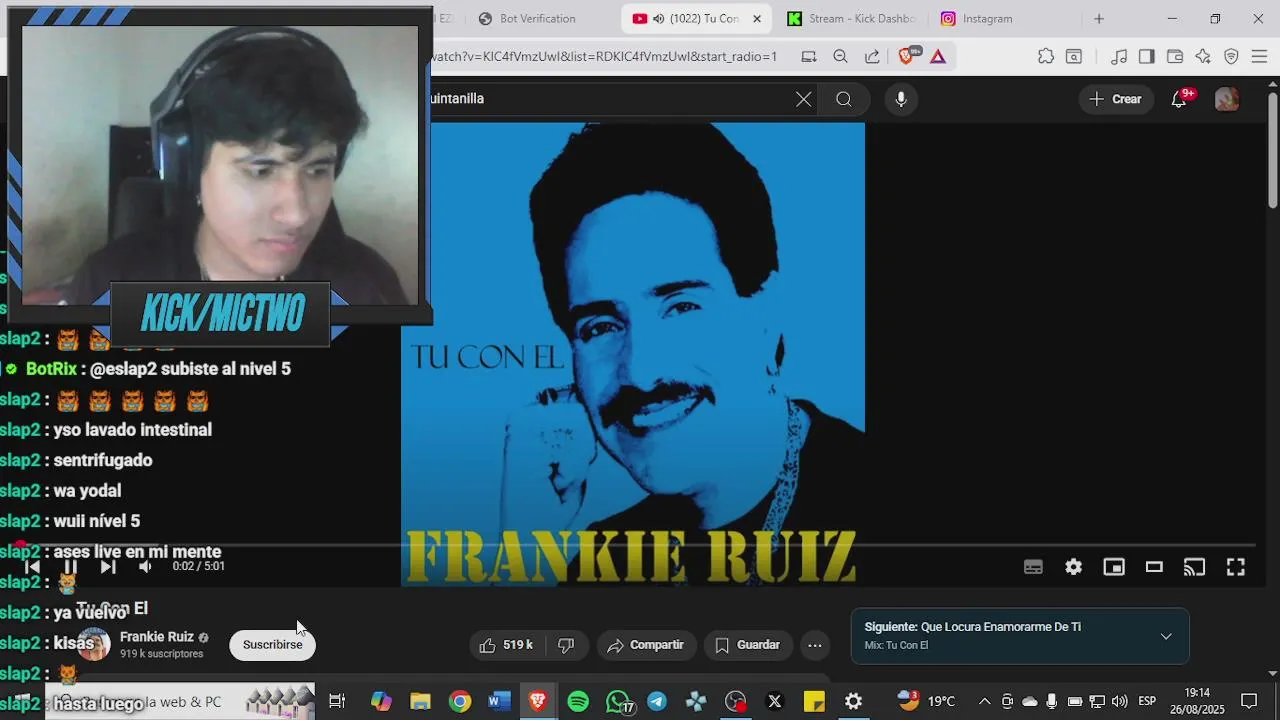Viewport: 1280px width, 720px height.
Task: Open Brave Rewards triangle icon
Action: click(938, 57)
